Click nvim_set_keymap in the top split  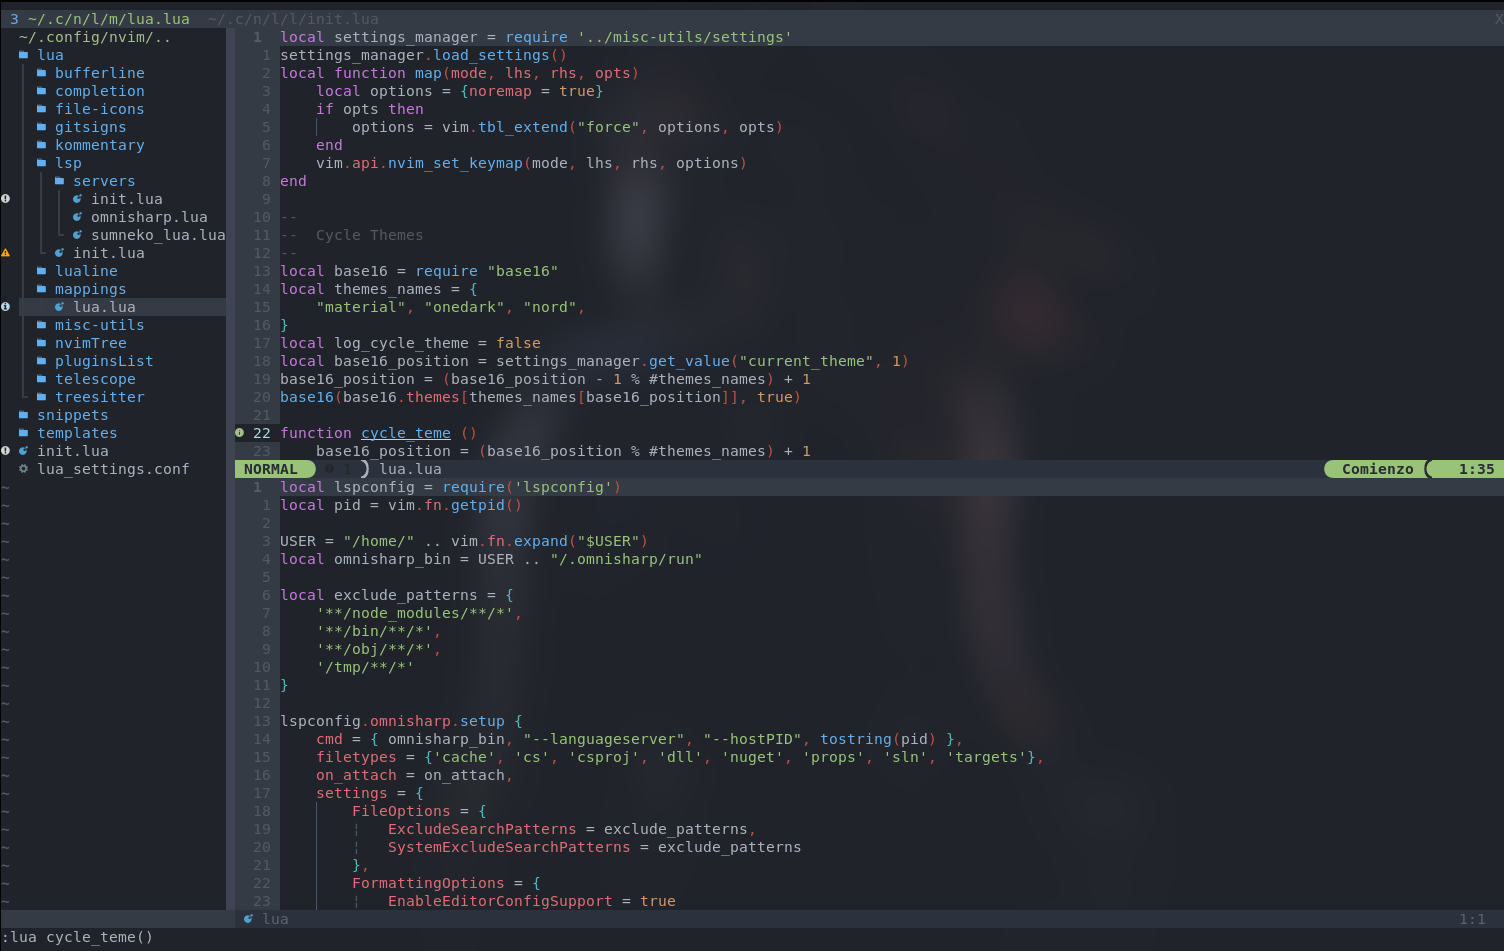click(455, 163)
